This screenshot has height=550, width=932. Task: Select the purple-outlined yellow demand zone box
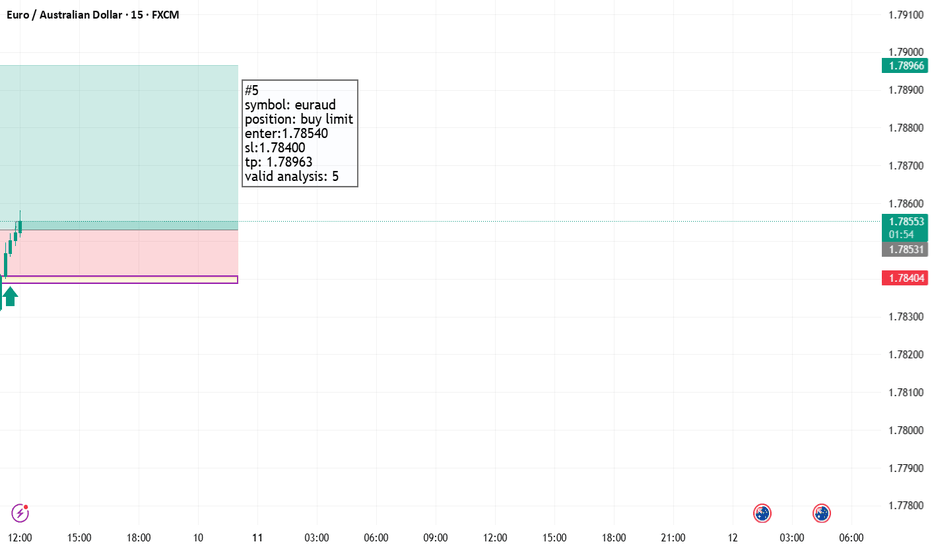119,279
